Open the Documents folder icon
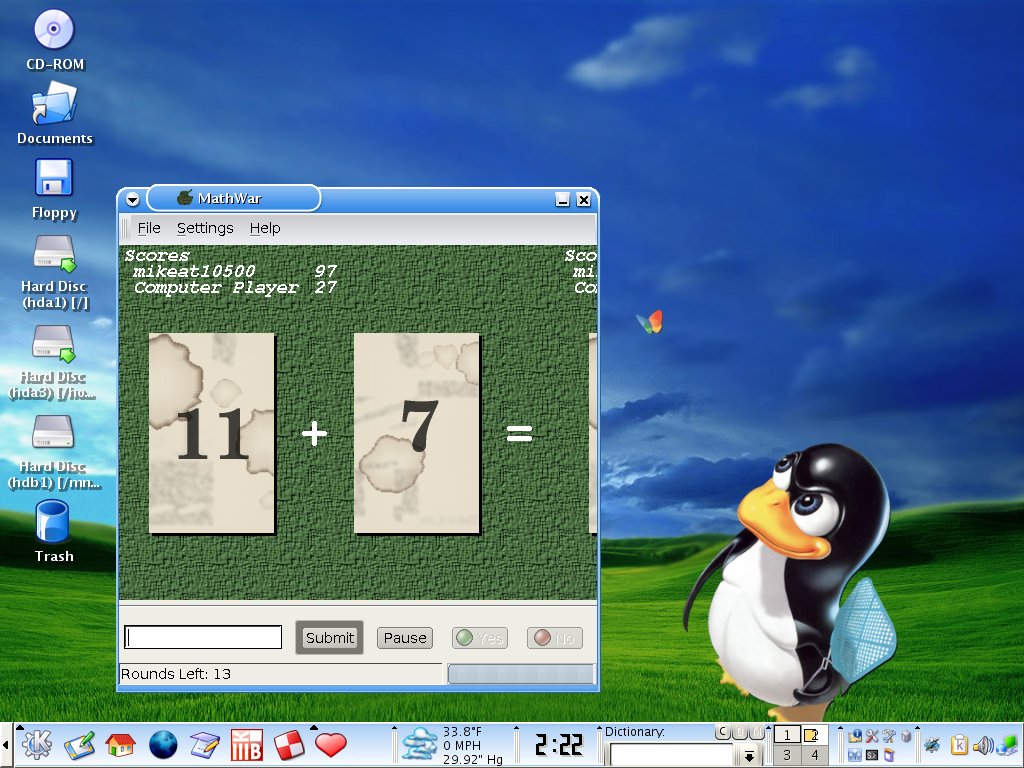The image size is (1024, 768). (54, 104)
